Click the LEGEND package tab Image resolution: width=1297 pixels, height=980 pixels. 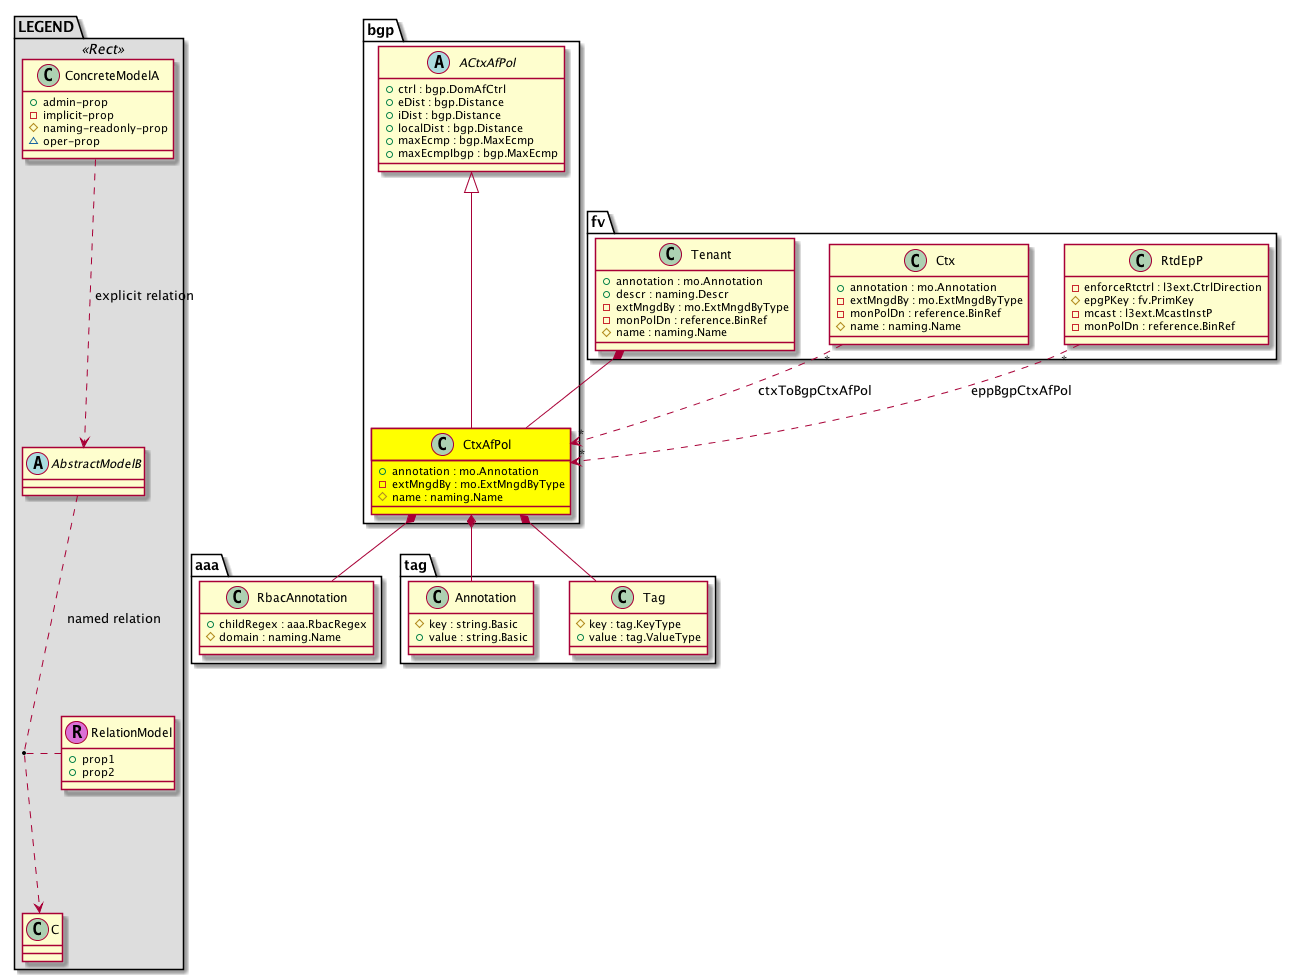[x=46, y=27]
